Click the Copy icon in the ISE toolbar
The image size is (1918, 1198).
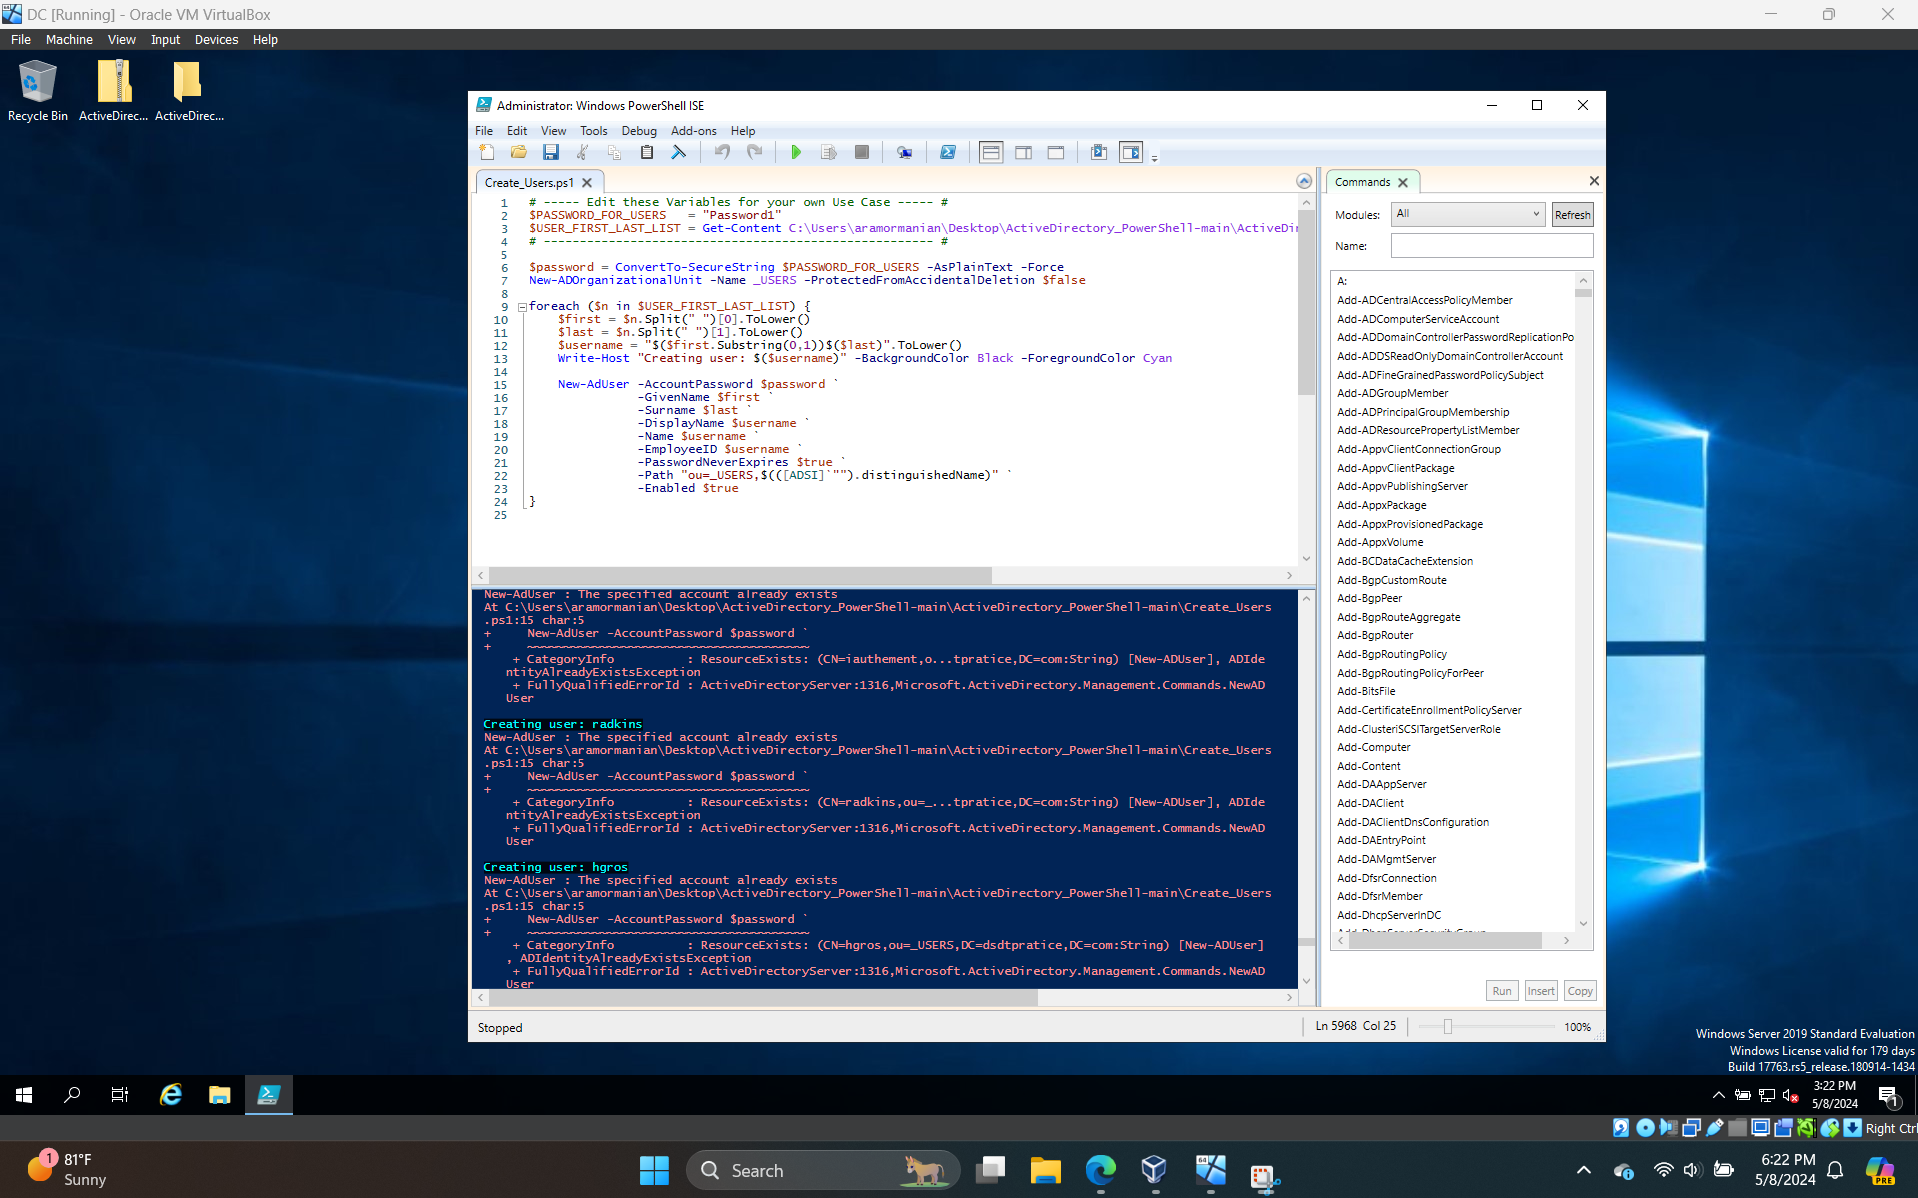click(x=614, y=152)
